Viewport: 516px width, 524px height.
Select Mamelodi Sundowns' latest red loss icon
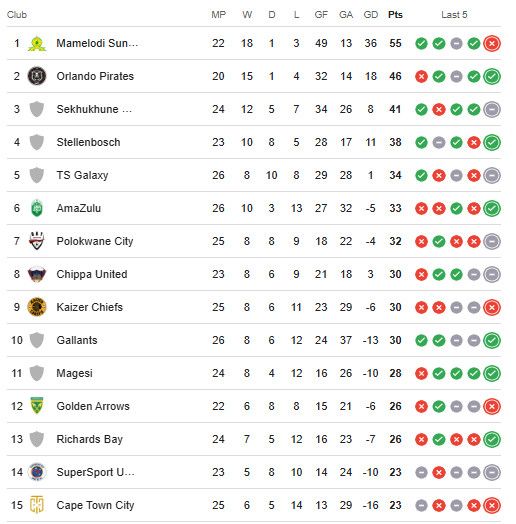[x=492, y=43]
